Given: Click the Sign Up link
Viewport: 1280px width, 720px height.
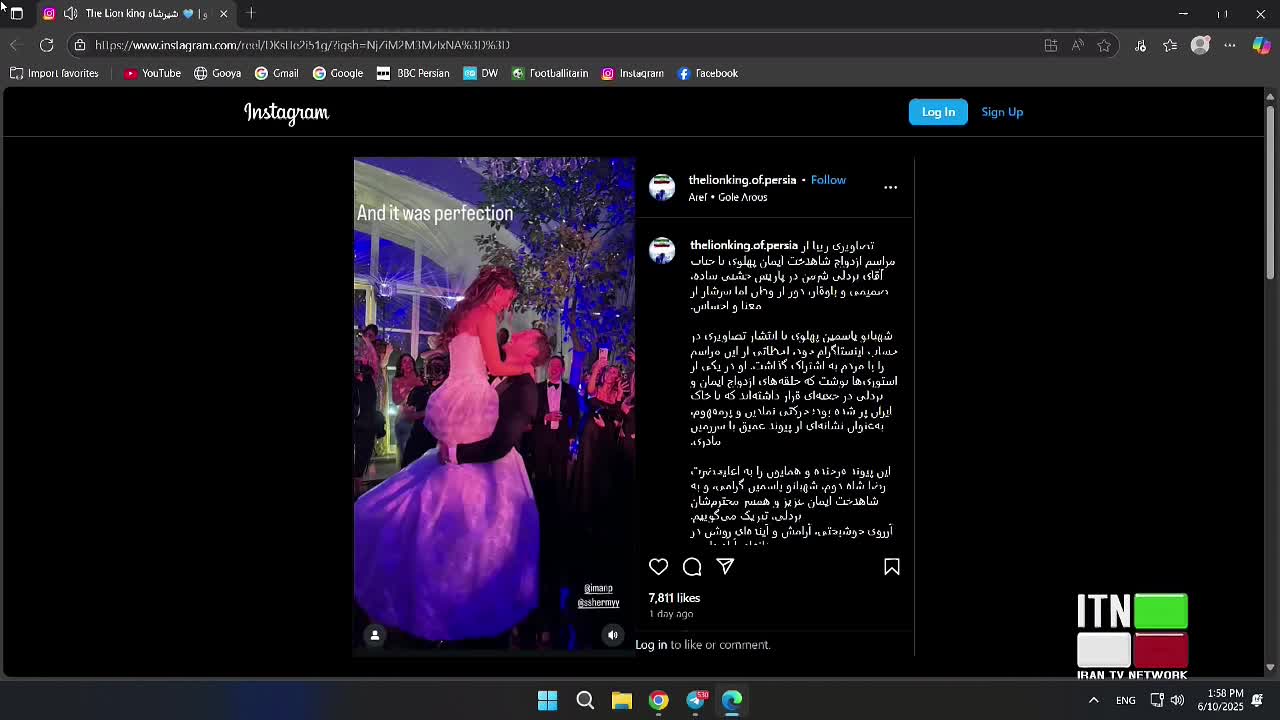Looking at the screenshot, I should tap(1002, 112).
